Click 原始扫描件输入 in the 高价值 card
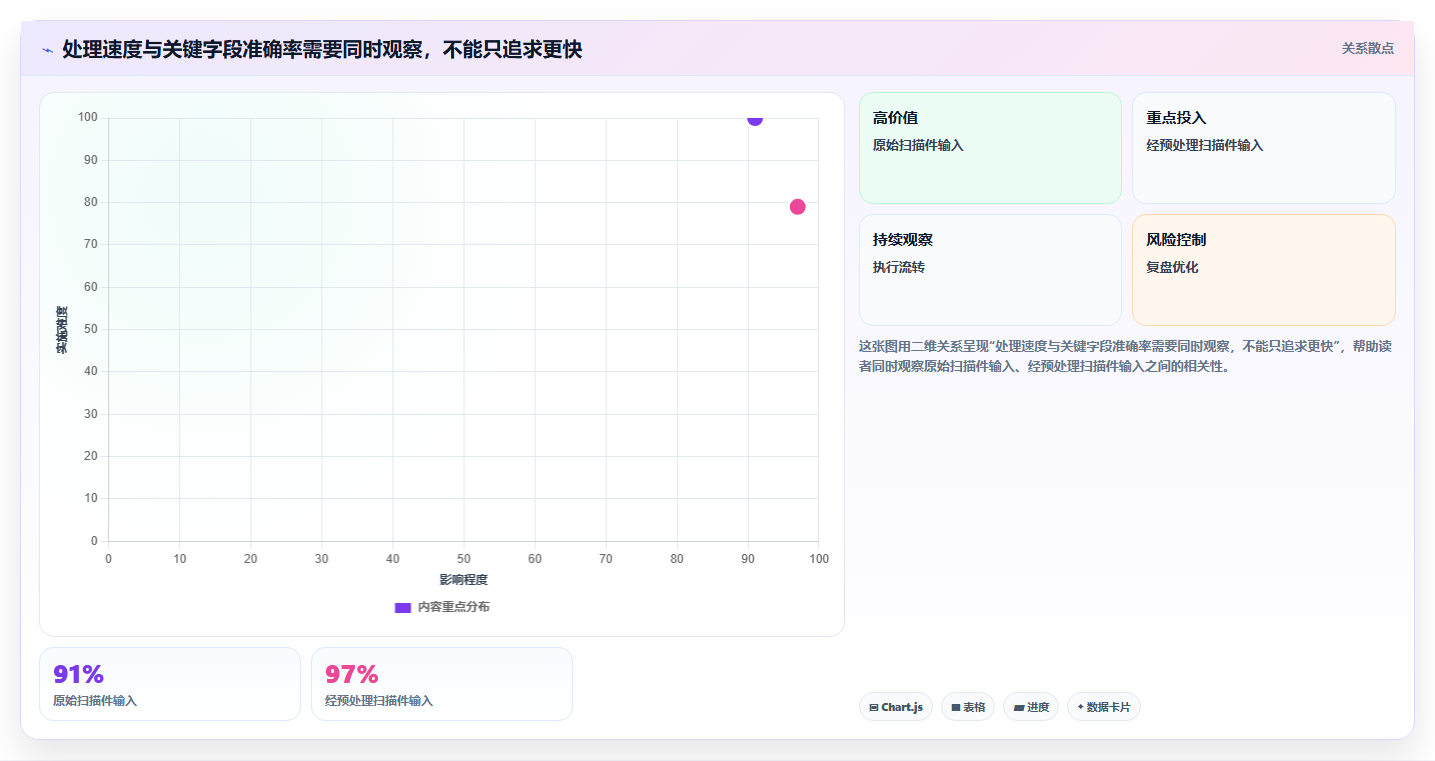The width and height of the screenshot is (1435, 761). pos(918,145)
